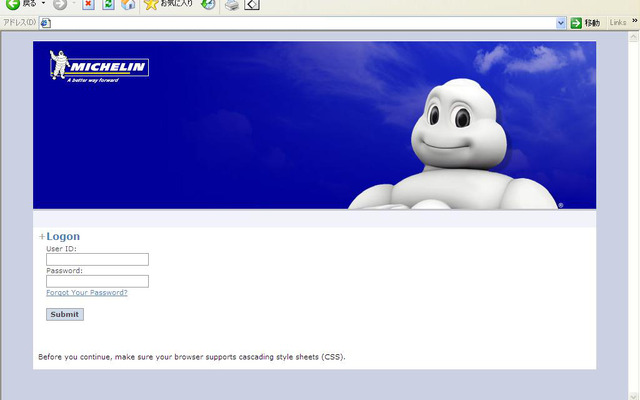Click the User ID label text
Image resolution: width=640 pixels, height=400 pixels.
61,249
